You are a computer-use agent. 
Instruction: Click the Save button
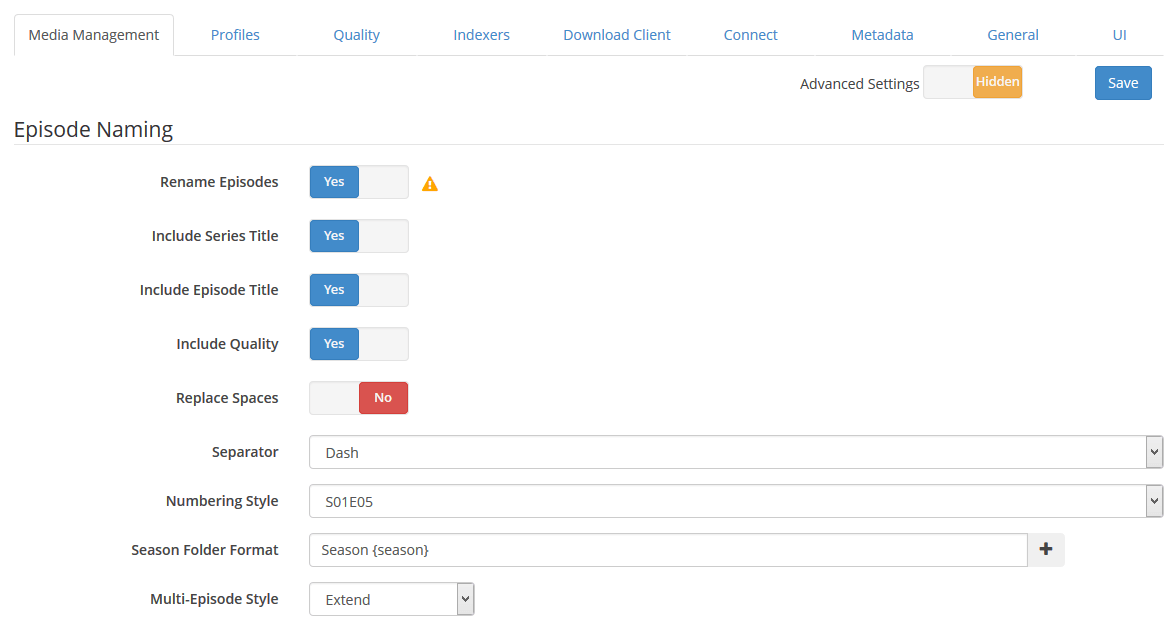click(x=1123, y=83)
